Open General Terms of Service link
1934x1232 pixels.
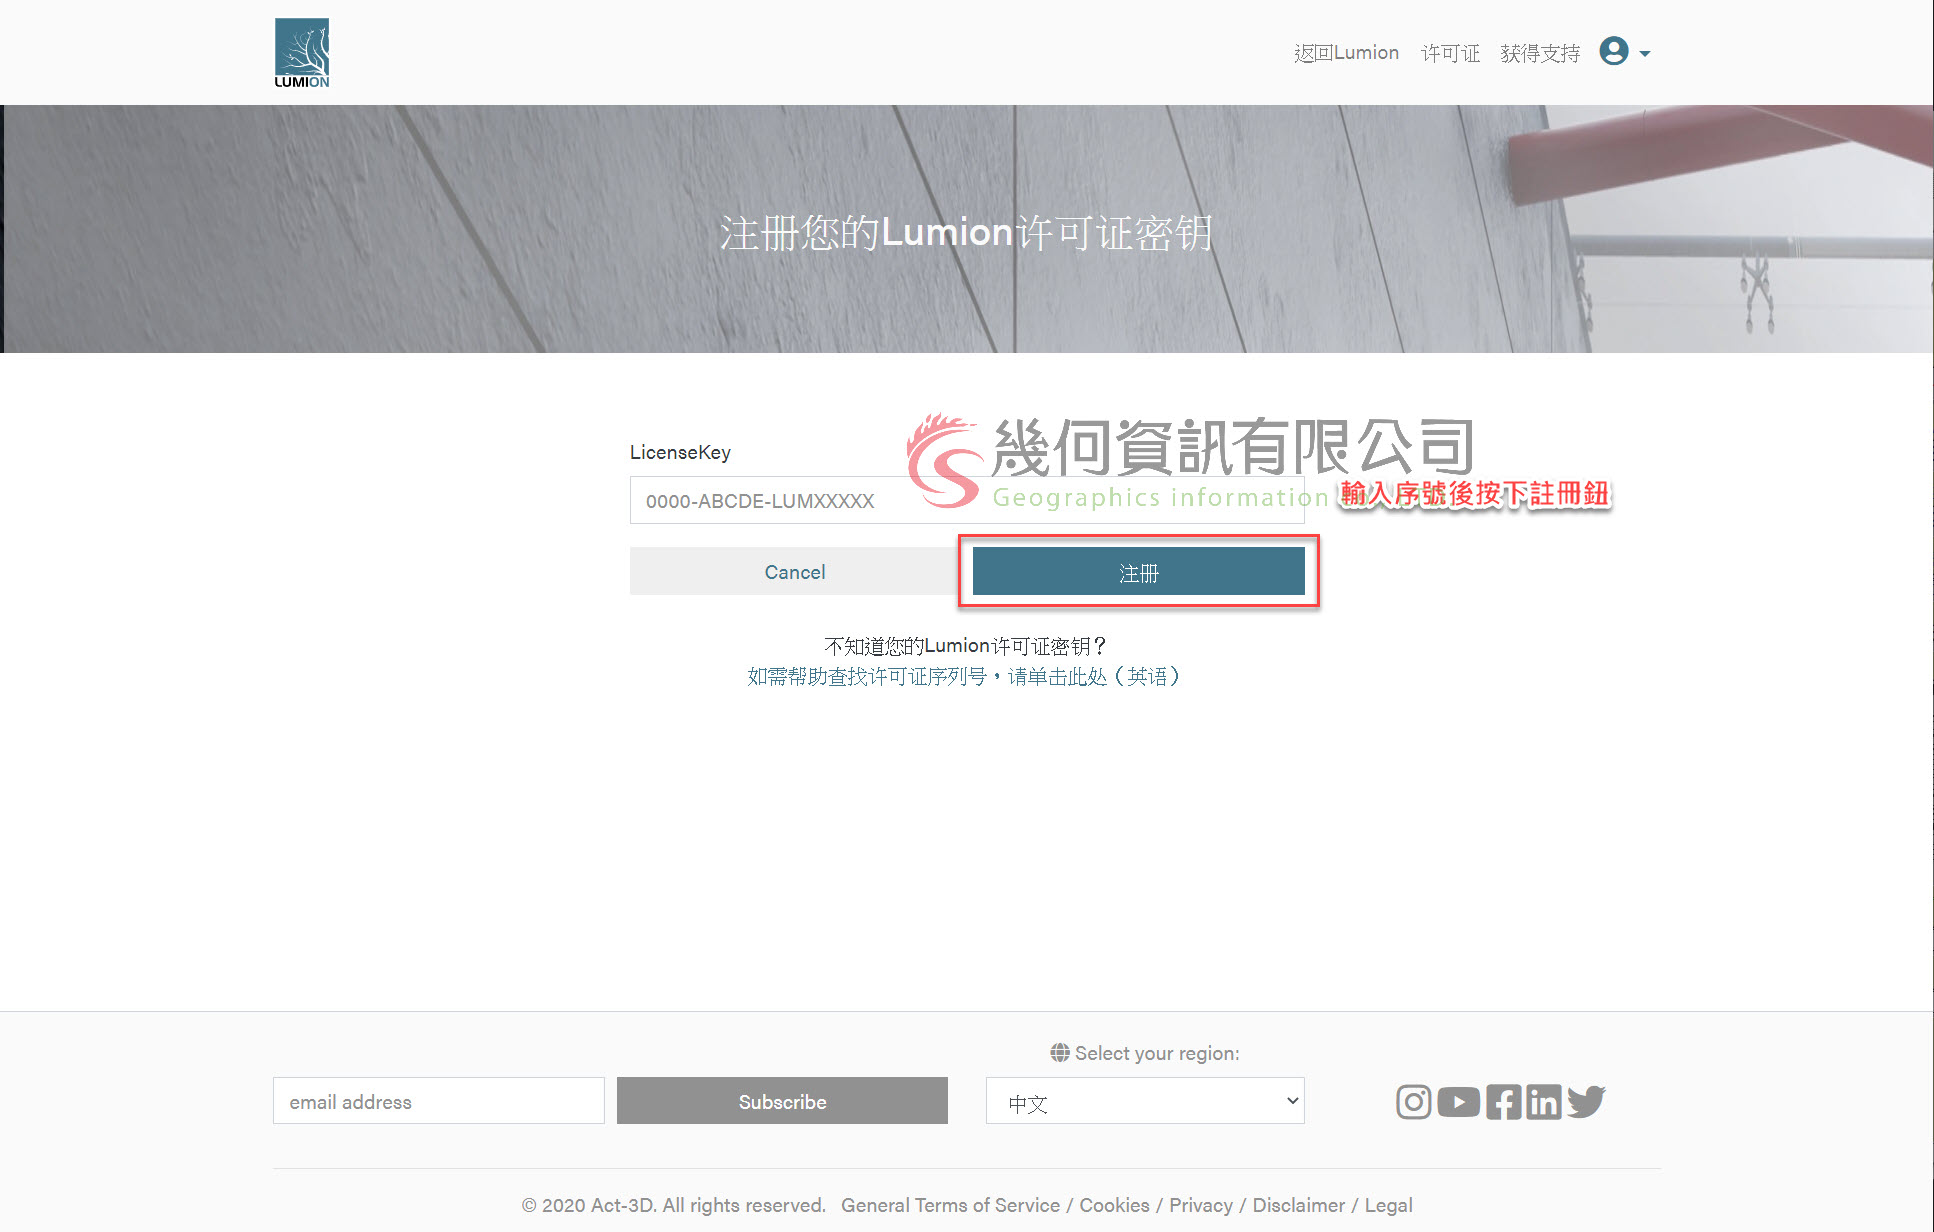950,1205
